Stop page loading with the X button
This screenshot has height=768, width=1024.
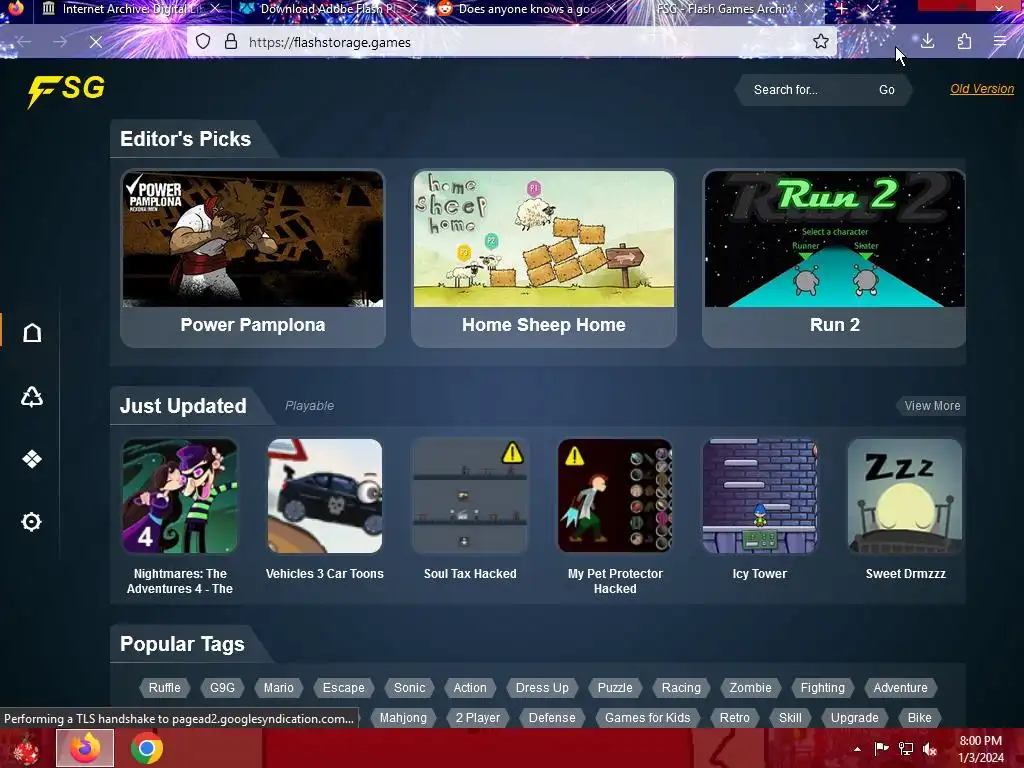coord(96,42)
